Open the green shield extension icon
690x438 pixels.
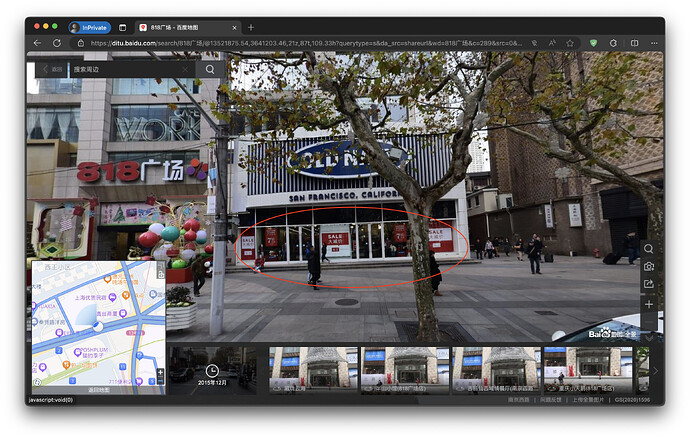pyautogui.click(x=593, y=43)
